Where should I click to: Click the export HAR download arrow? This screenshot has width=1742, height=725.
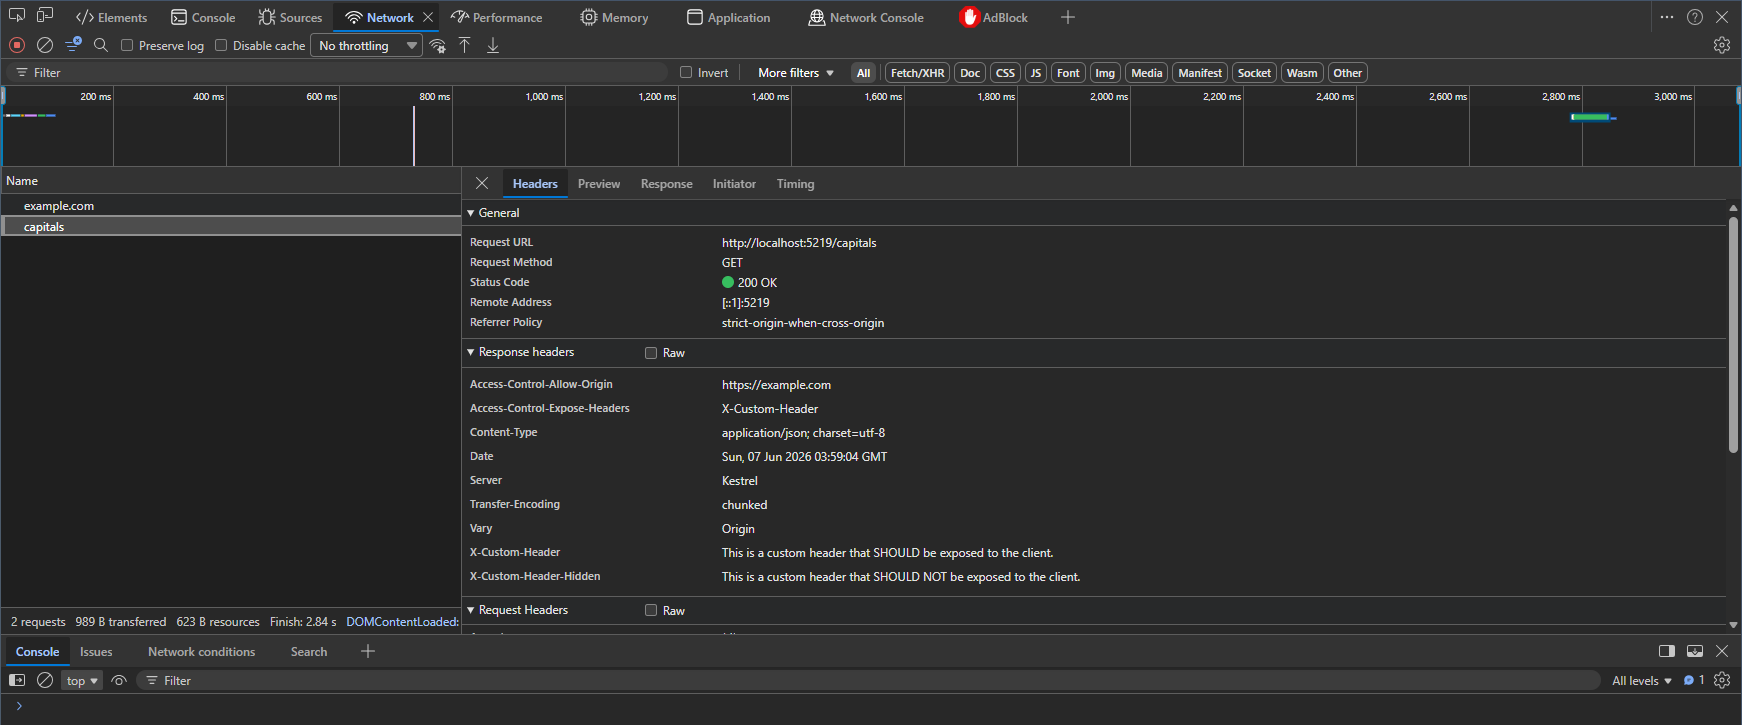[x=493, y=45]
